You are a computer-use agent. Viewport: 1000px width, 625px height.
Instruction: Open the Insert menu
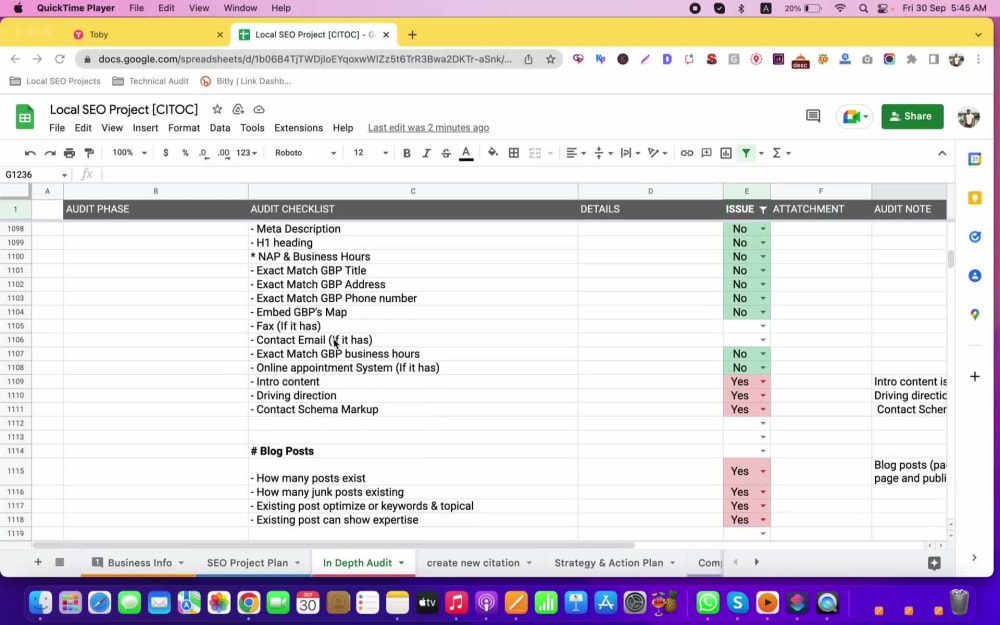145,128
